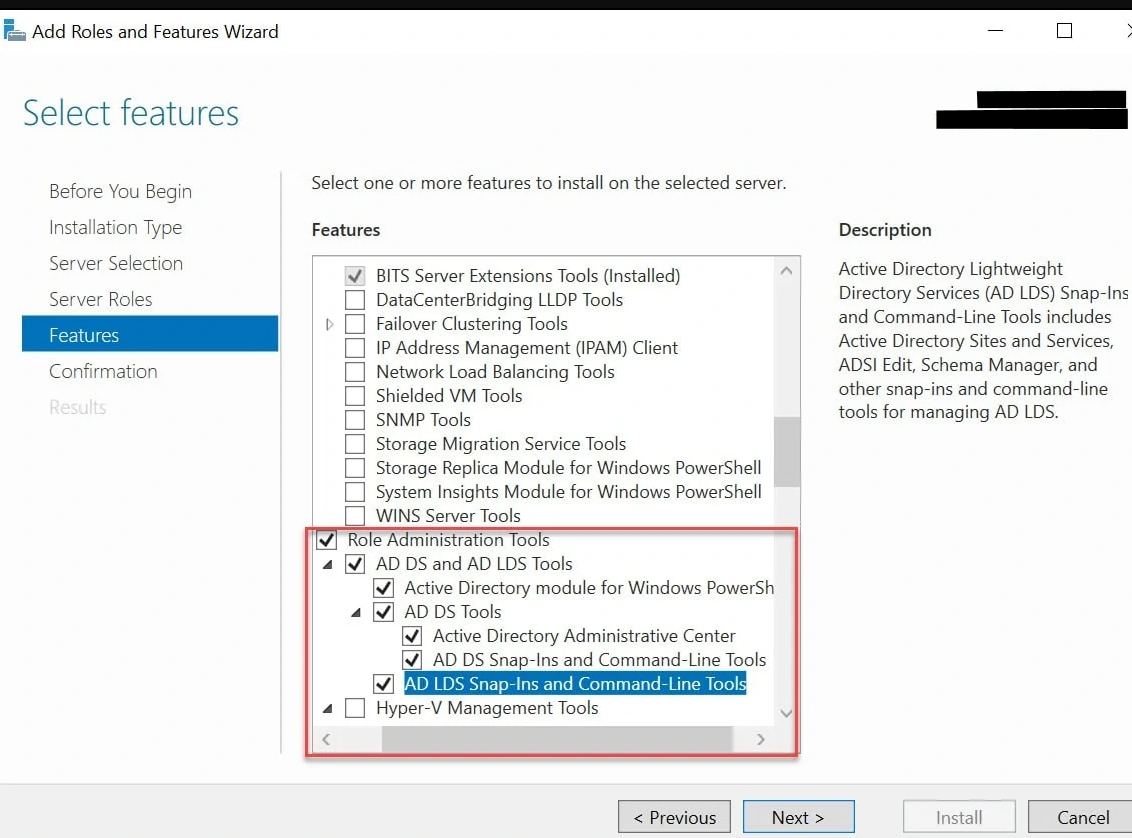Click the up arrow of features scrollbar
Screen dimensions: 1132x838
pos(786,271)
